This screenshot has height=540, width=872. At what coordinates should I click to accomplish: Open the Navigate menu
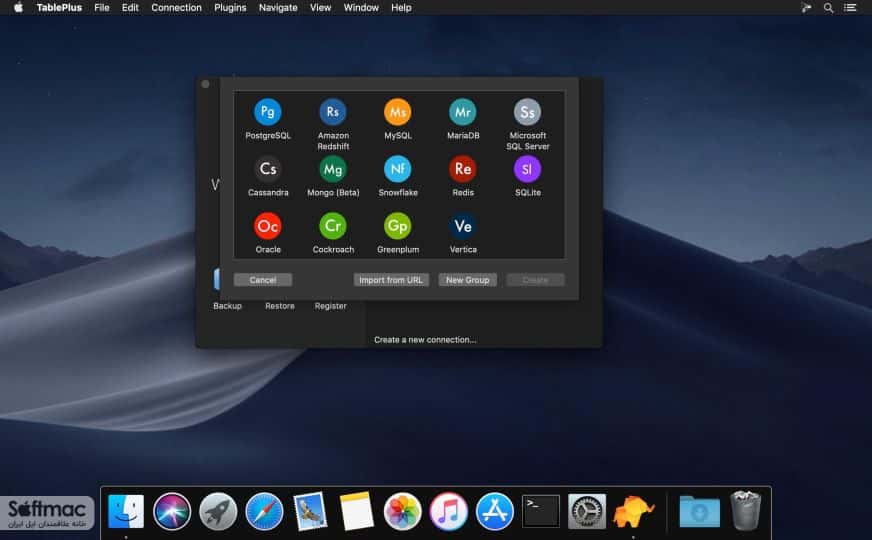point(278,8)
